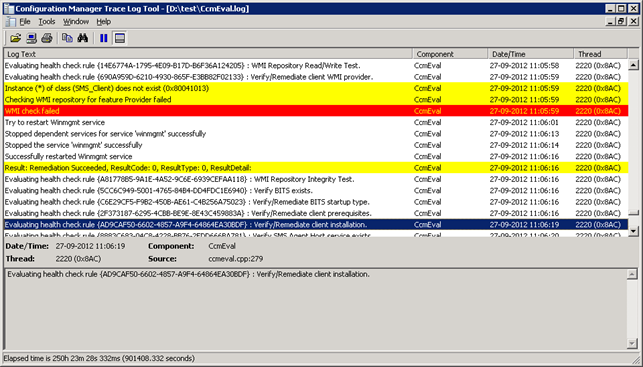
Task: Copy selected lines with the copy icon
Action: click(67, 38)
